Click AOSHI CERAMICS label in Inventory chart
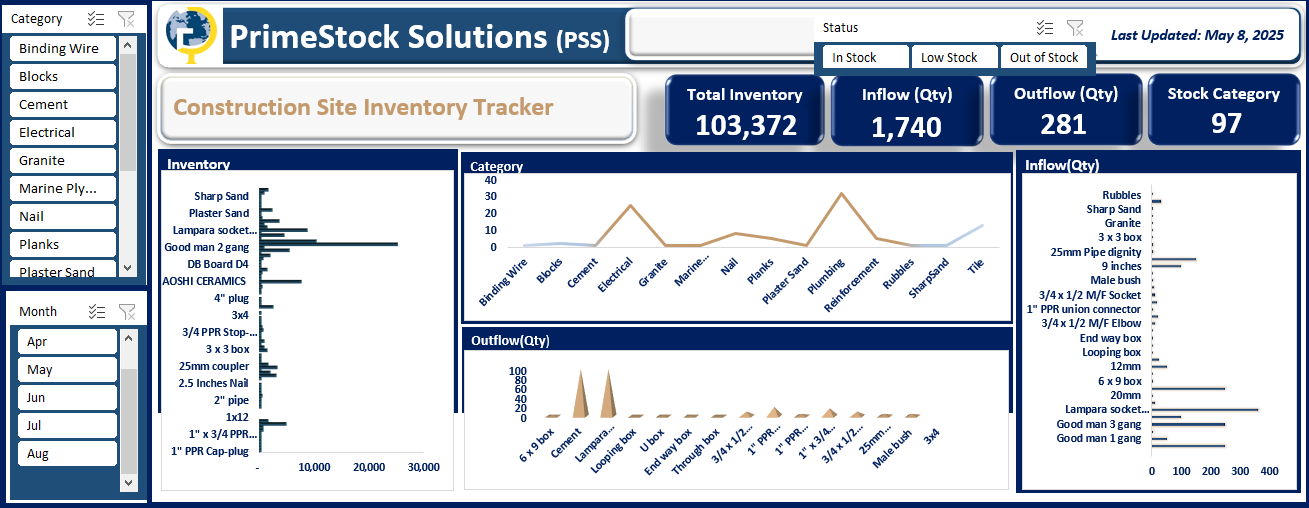This screenshot has height=508, width=1309. (x=205, y=281)
